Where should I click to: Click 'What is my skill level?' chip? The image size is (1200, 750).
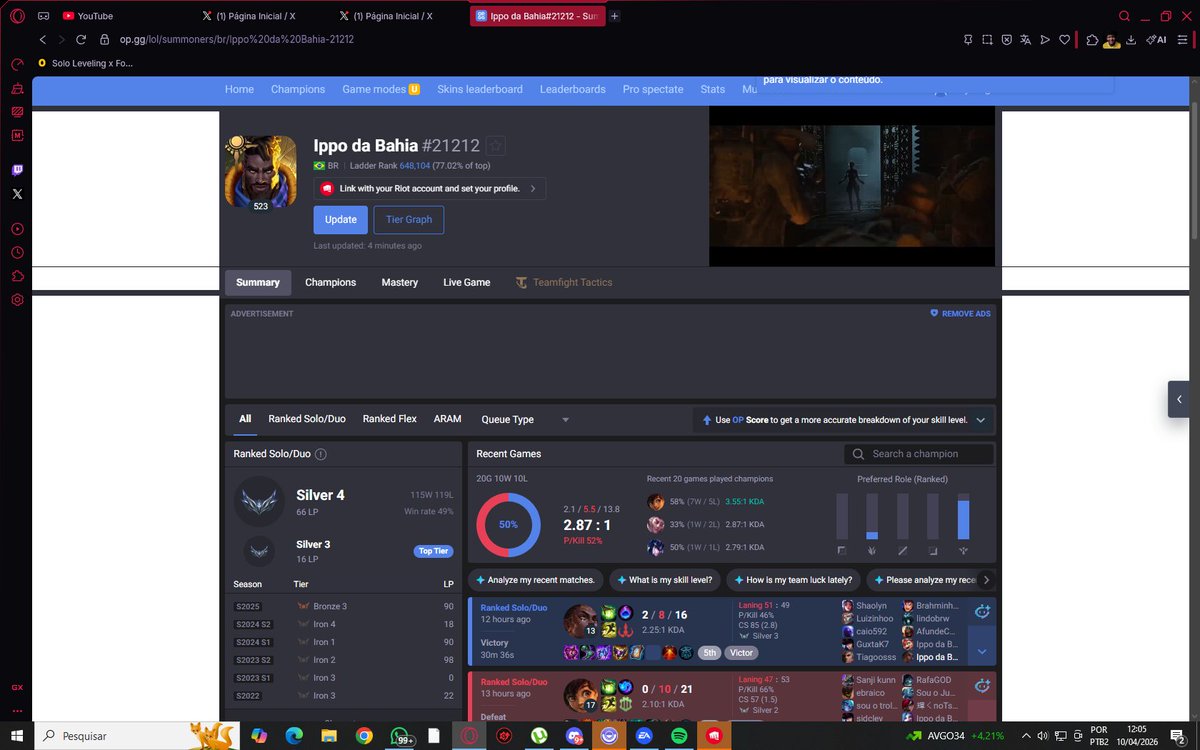pyautogui.click(x=664, y=580)
